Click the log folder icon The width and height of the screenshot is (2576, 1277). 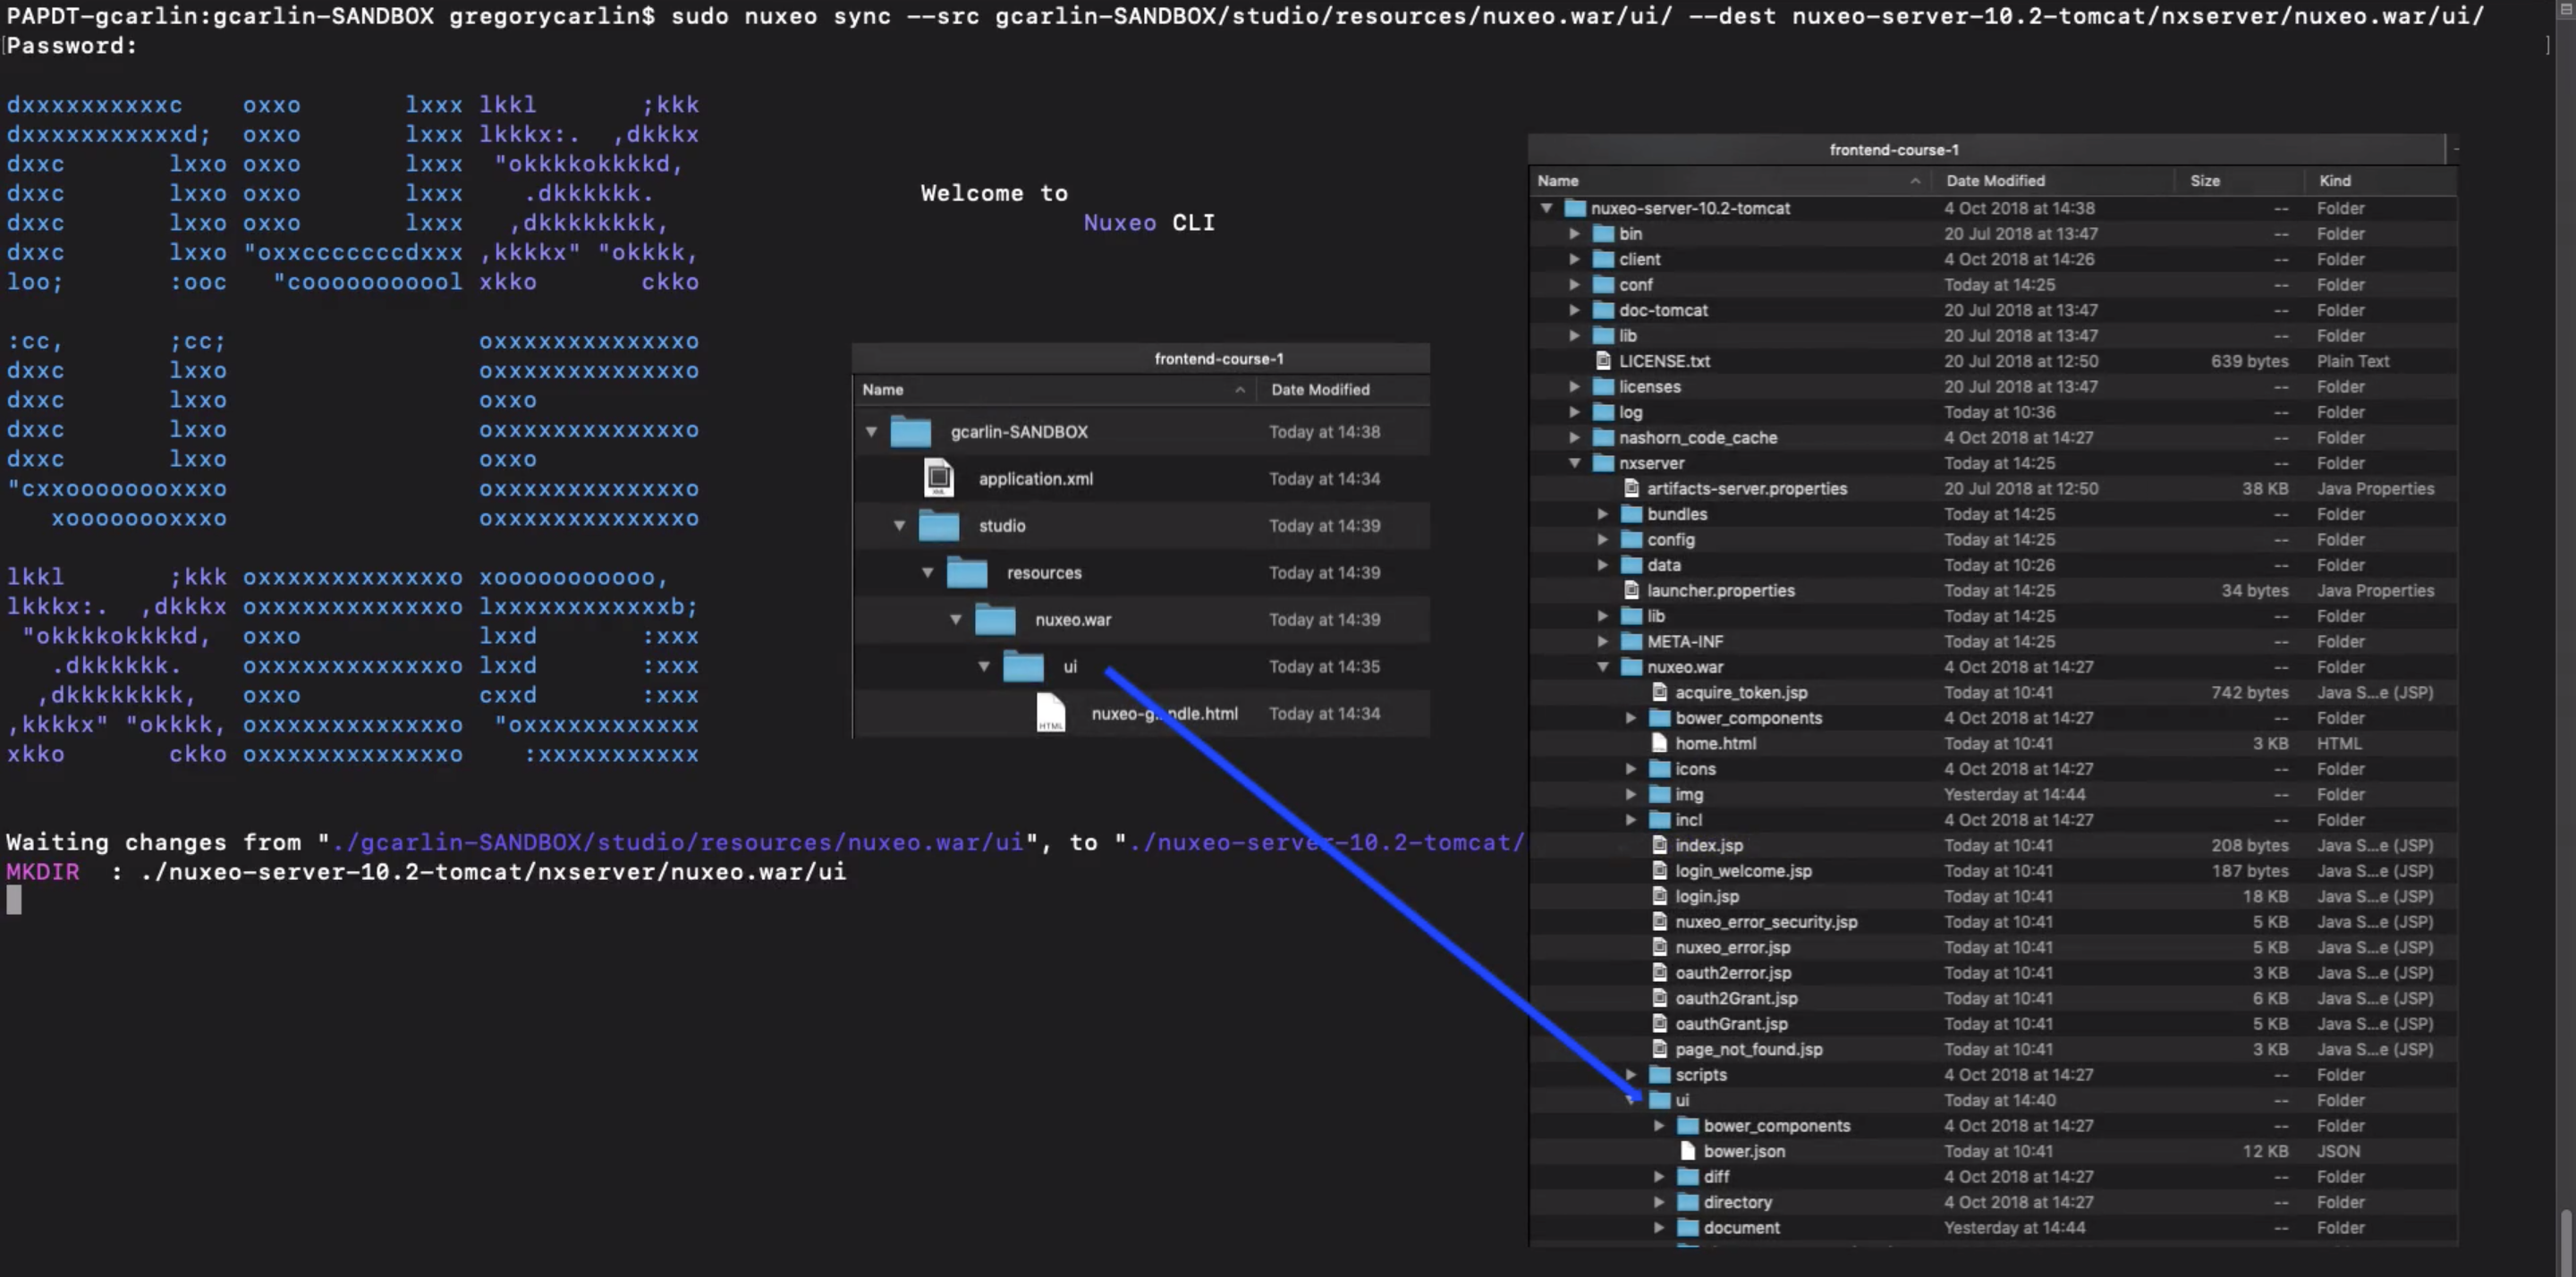pos(1603,412)
